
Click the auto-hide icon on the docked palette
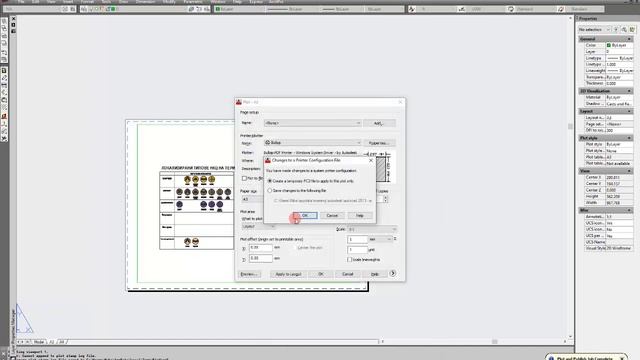(13, 25)
